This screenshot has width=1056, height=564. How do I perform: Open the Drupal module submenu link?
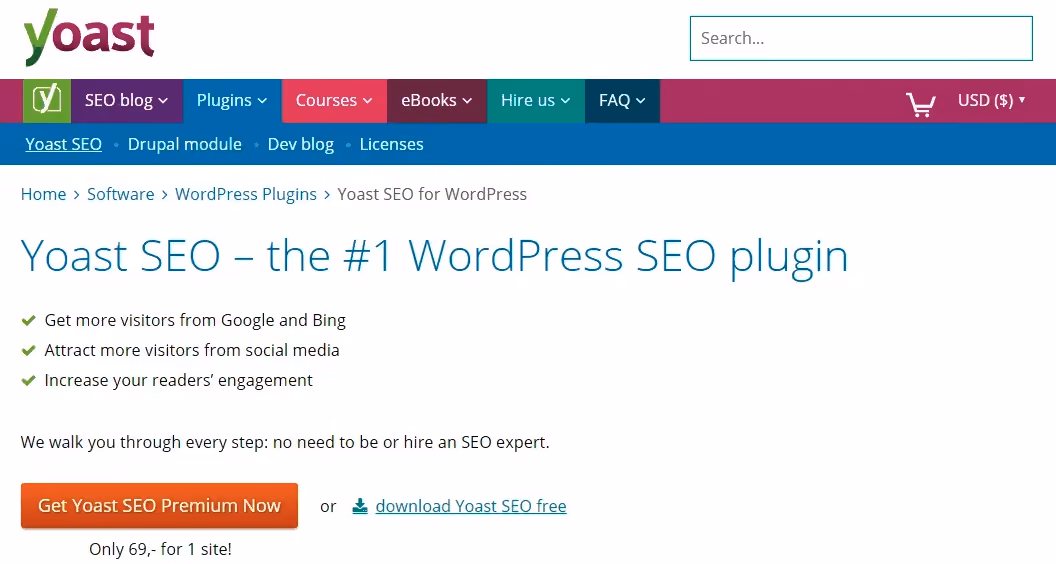(x=185, y=144)
